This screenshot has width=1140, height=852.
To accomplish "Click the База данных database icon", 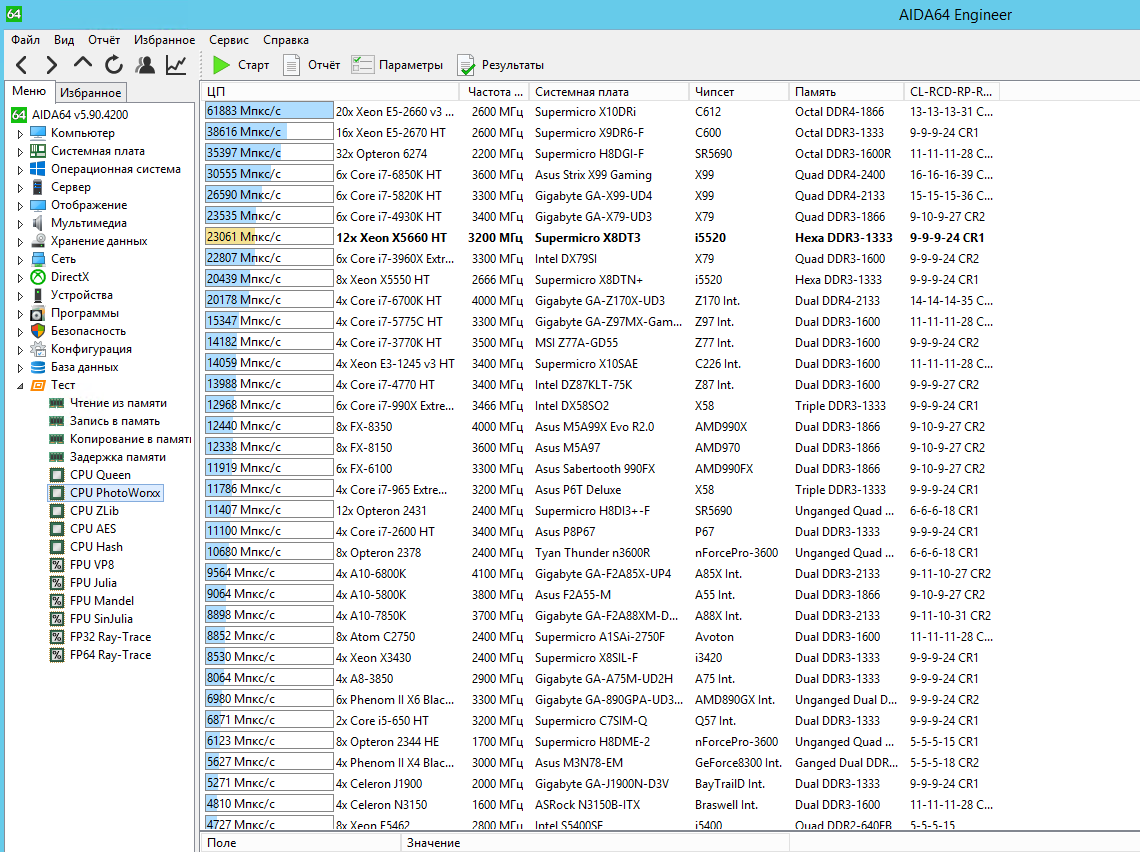I will coord(38,367).
